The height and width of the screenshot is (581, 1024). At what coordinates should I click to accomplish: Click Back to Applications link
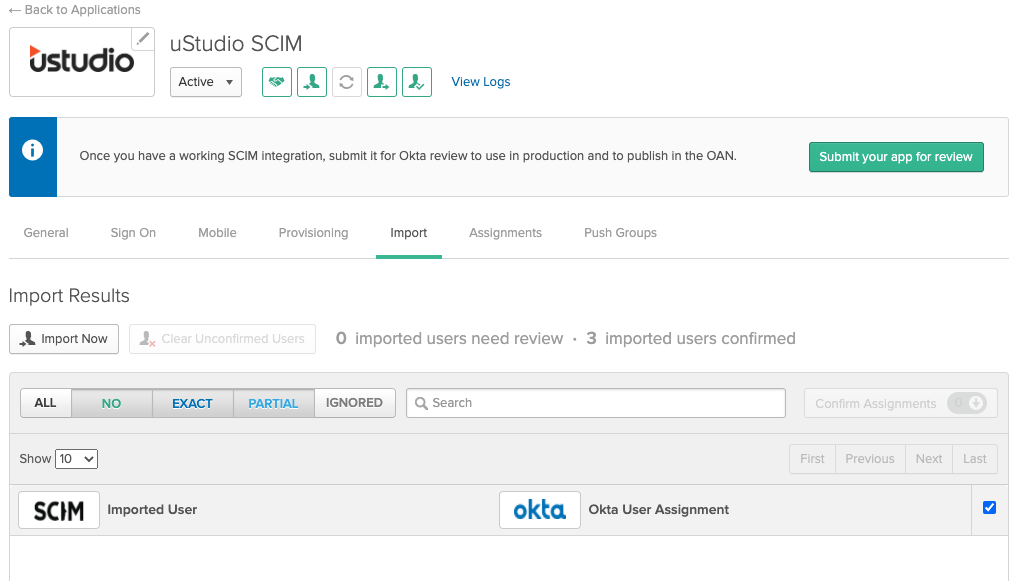[74, 10]
